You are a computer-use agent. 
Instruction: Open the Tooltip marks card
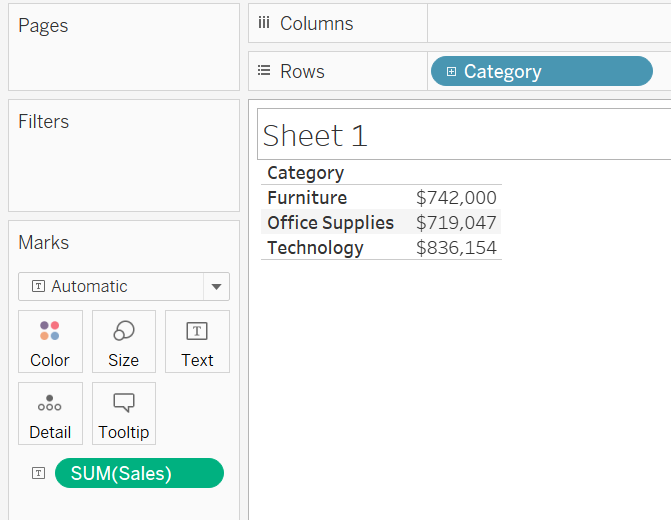pyautogui.click(x=124, y=413)
